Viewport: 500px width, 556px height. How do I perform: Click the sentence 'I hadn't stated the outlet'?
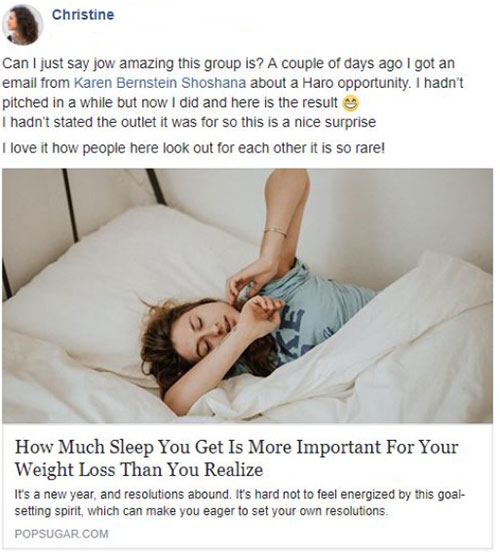click(189, 122)
